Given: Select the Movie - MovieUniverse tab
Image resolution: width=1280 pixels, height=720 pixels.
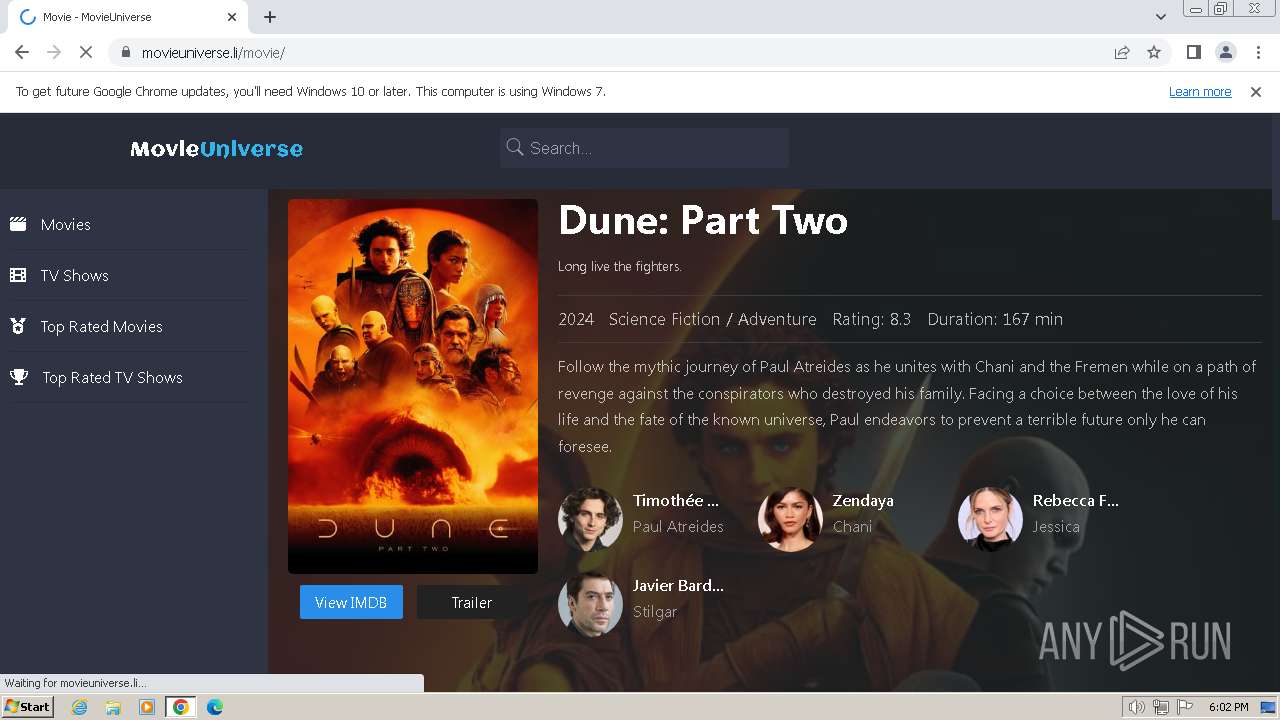Looking at the screenshot, I should (x=125, y=17).
